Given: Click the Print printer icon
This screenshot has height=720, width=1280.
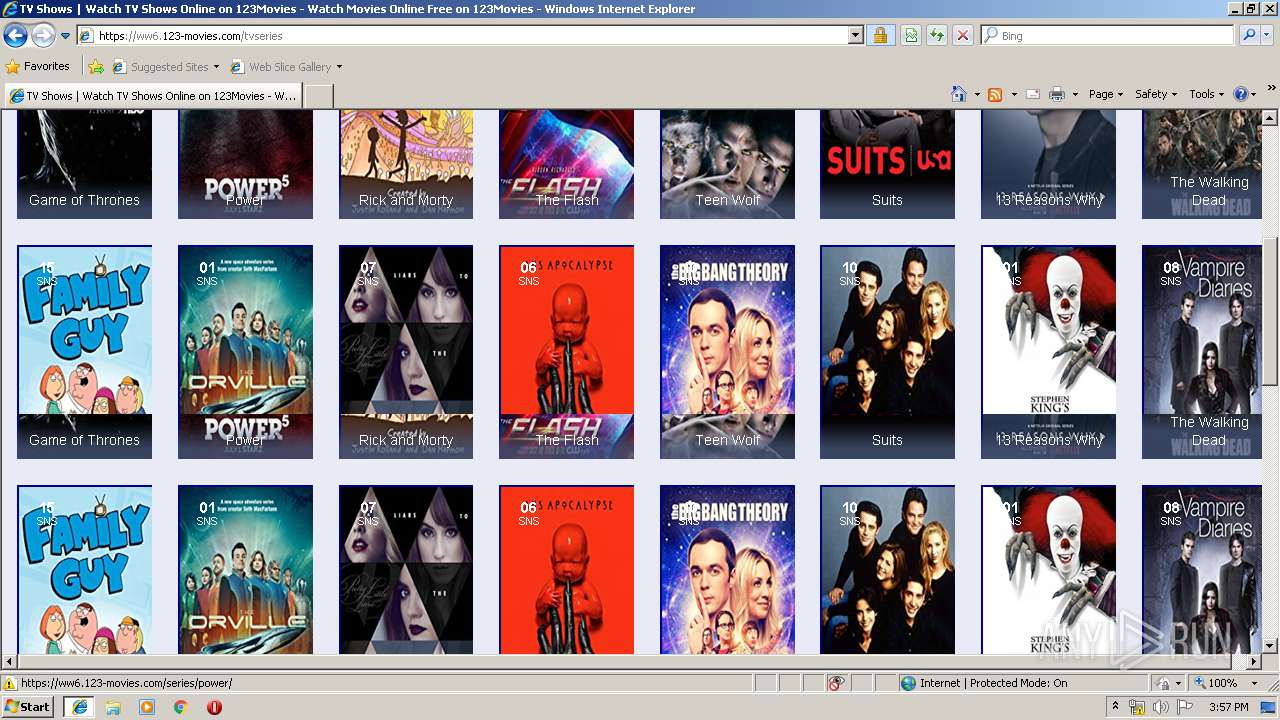Looking at the screenshot, I should pos(1057,94).
